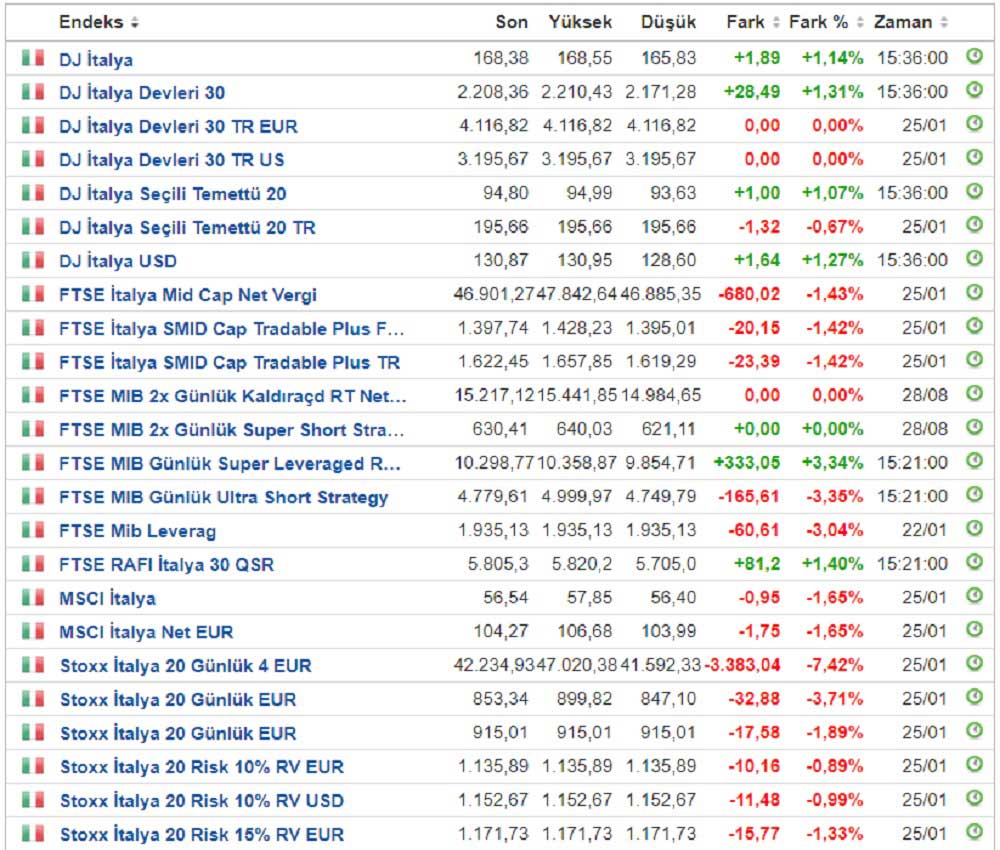Click the +28,49 Fark value
This screenshot has height=850, width=1000.
click(752, 92)
